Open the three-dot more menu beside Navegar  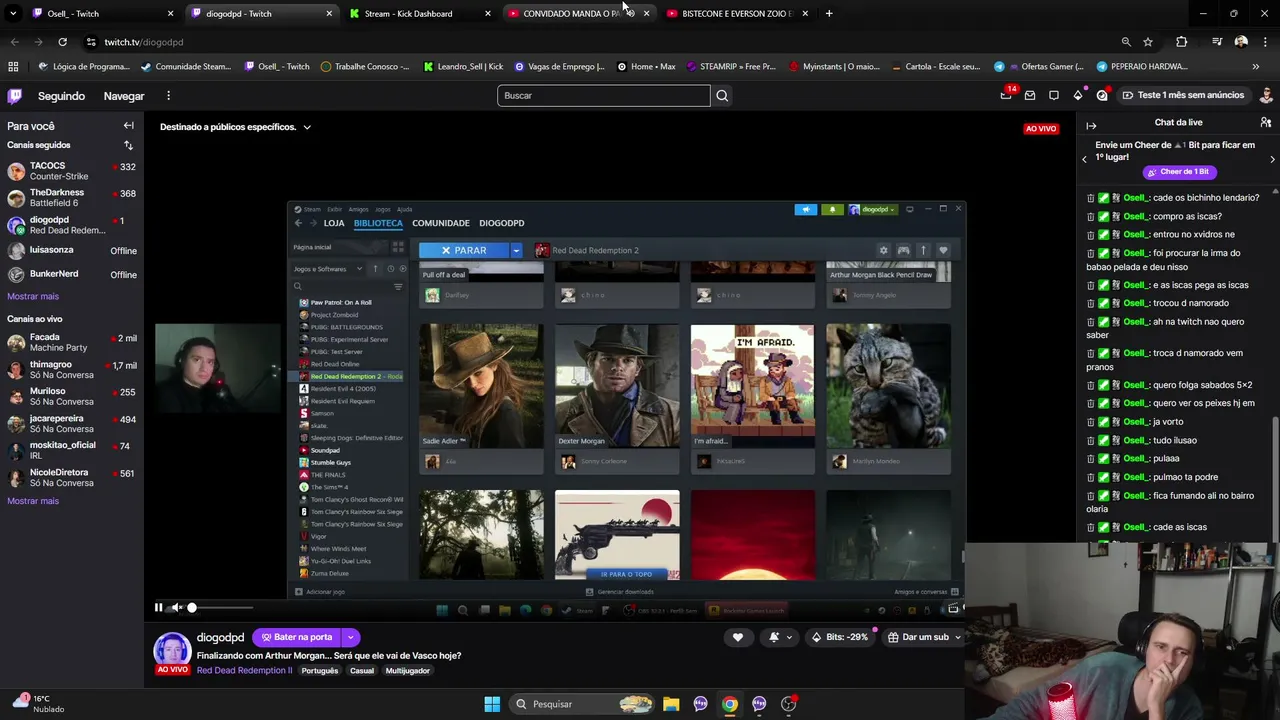168,96
